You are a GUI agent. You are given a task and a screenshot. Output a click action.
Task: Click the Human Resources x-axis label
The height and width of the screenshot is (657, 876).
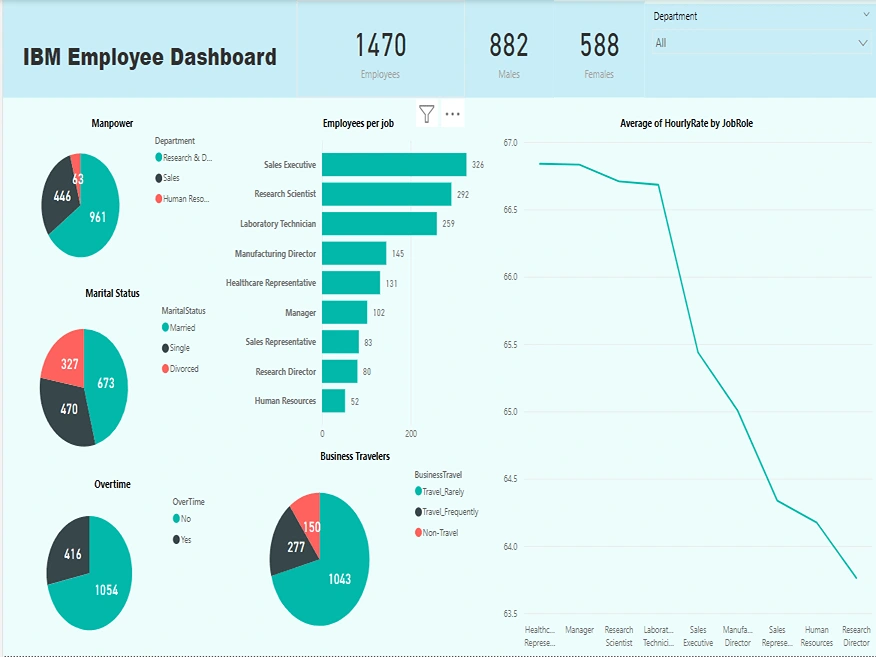click(x=817, y=636)
